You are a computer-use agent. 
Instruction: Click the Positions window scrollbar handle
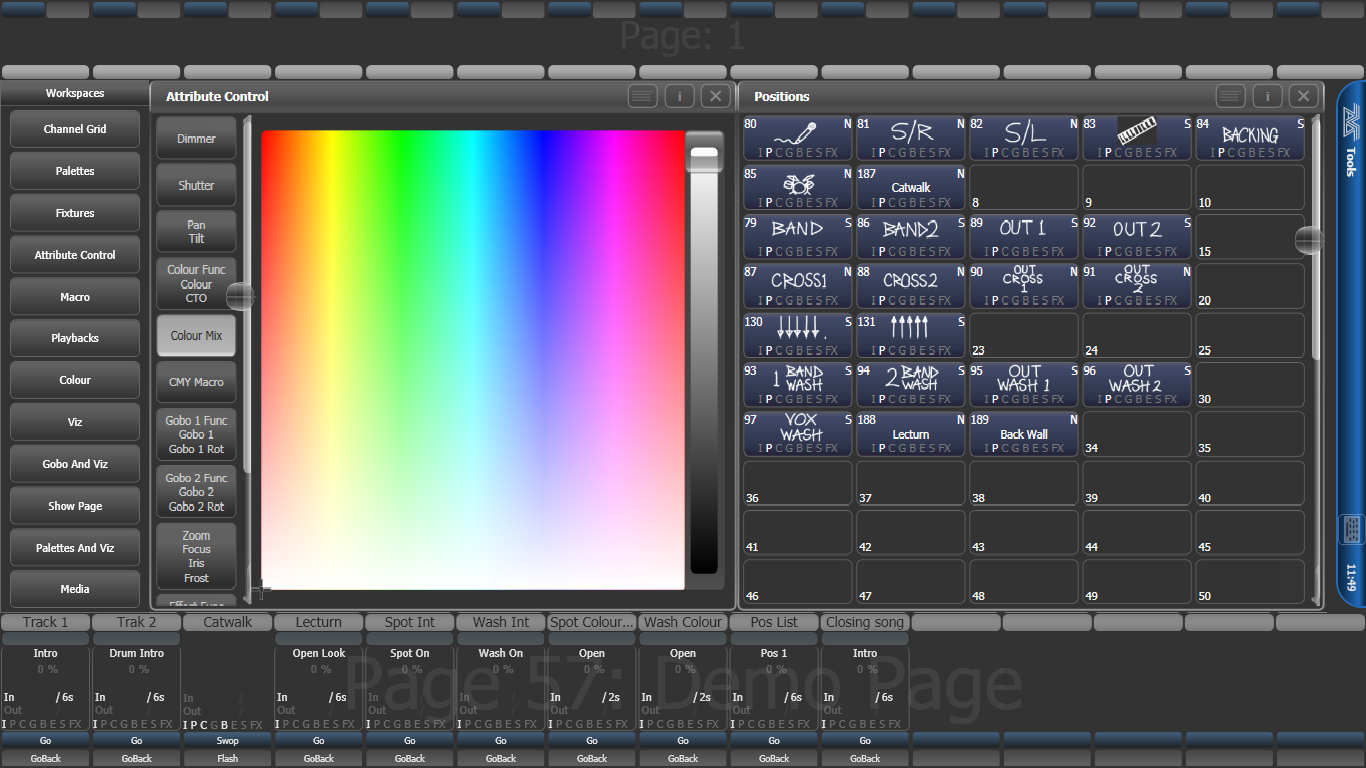click(1309, 240)
